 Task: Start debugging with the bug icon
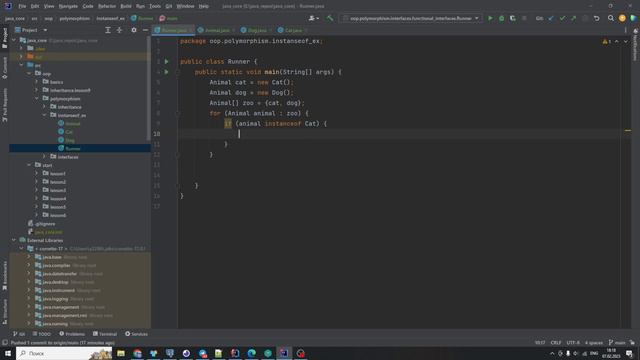coord(502,18)
